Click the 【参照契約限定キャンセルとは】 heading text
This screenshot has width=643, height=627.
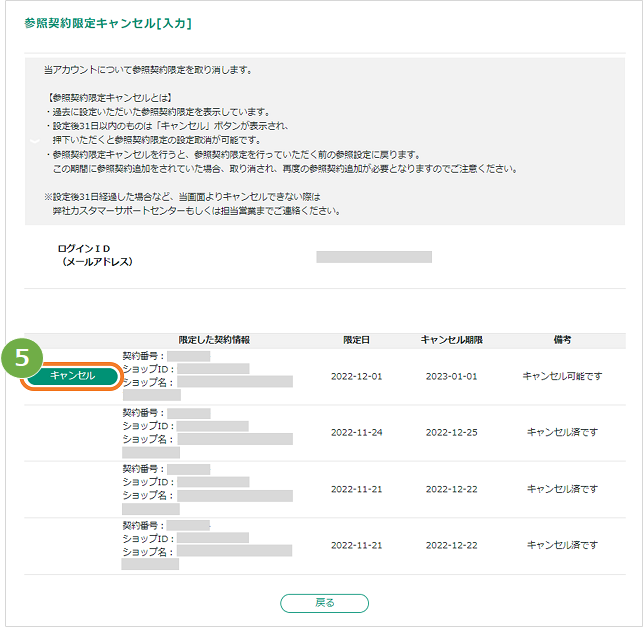(x=108, y=98)
